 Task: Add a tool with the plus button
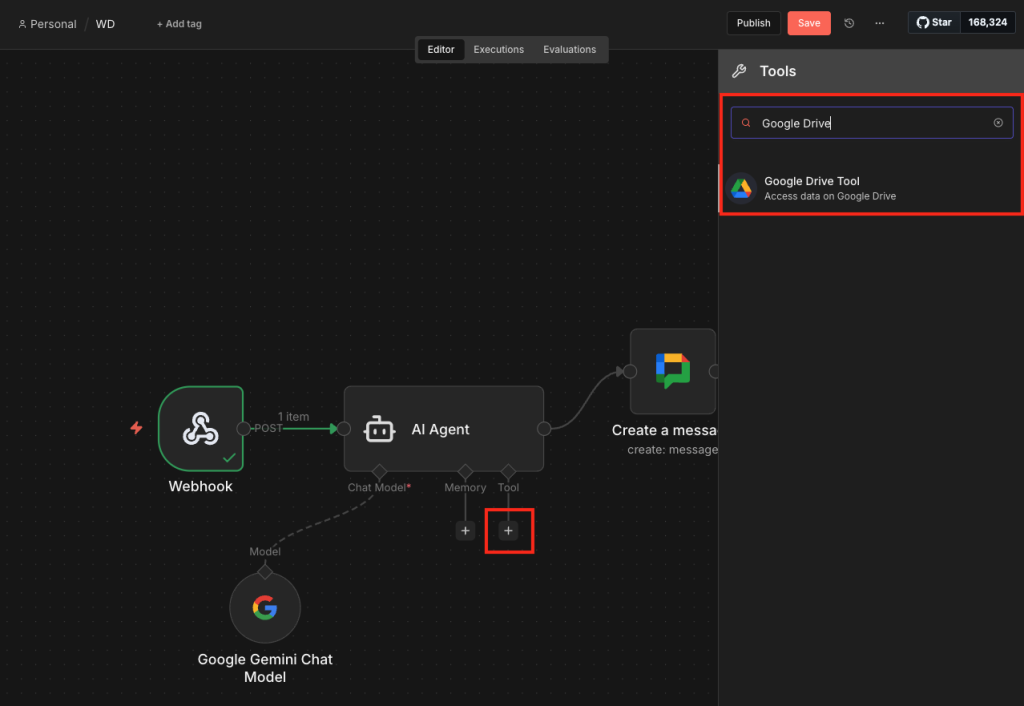click(508, 531)
